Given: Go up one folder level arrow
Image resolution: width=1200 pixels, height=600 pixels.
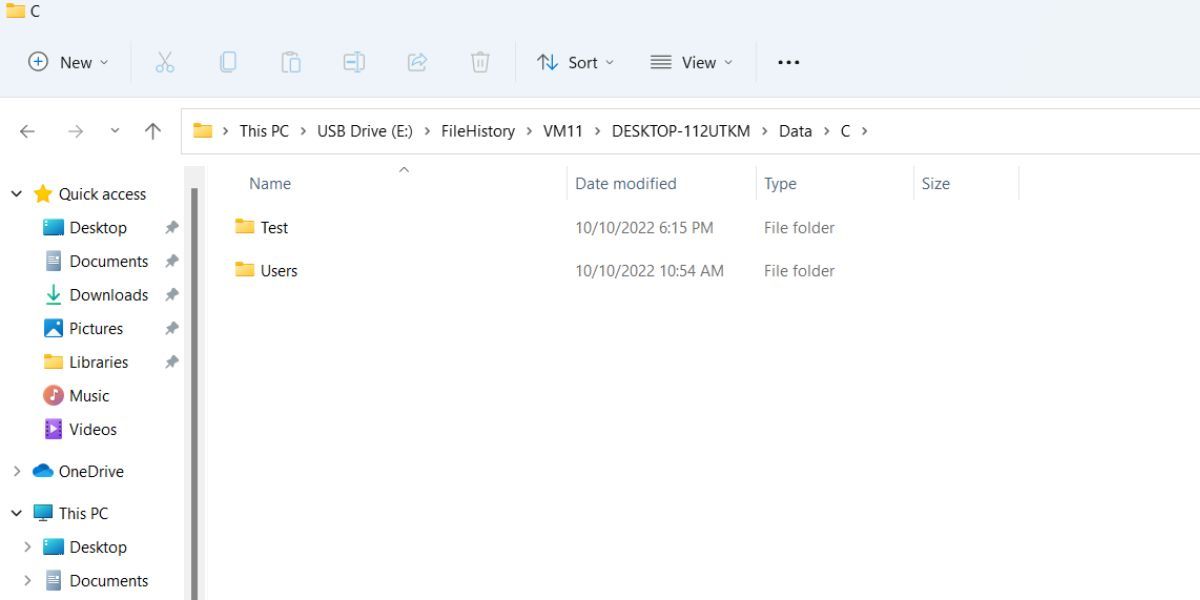Looking at the screenshot, I should [x=153, y=131].
